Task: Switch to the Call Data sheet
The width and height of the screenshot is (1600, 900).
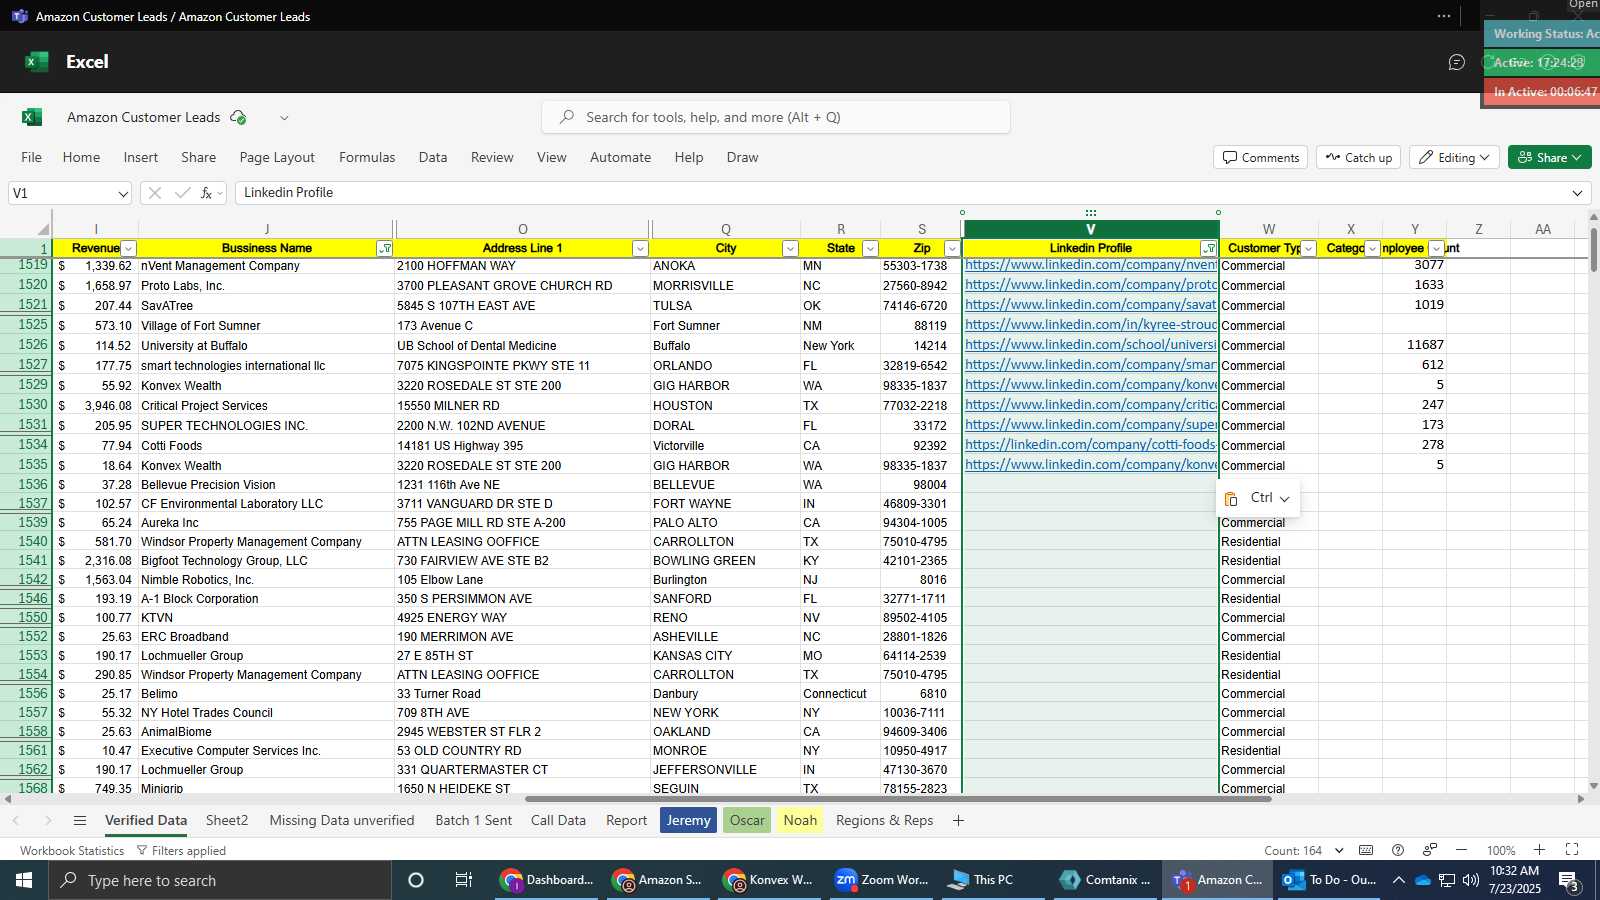Action: [558, 821]
